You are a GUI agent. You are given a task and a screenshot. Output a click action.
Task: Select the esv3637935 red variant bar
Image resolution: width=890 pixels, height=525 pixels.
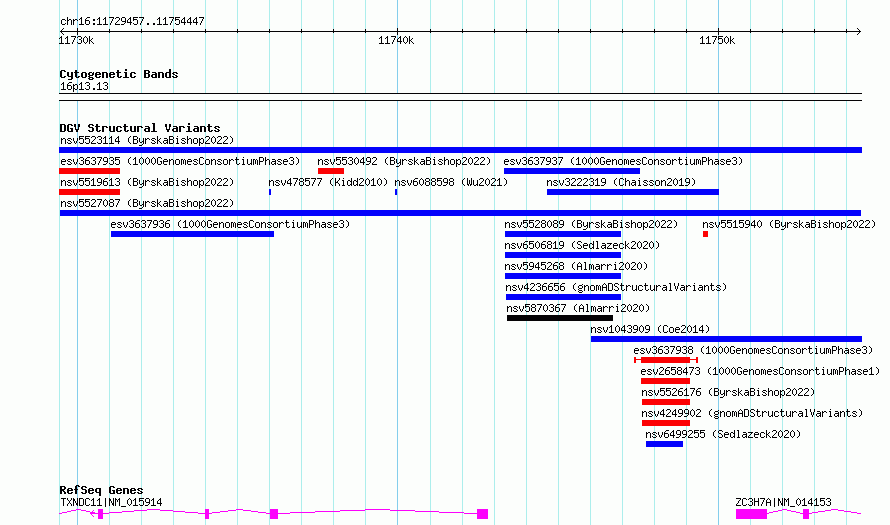[90, 171]
